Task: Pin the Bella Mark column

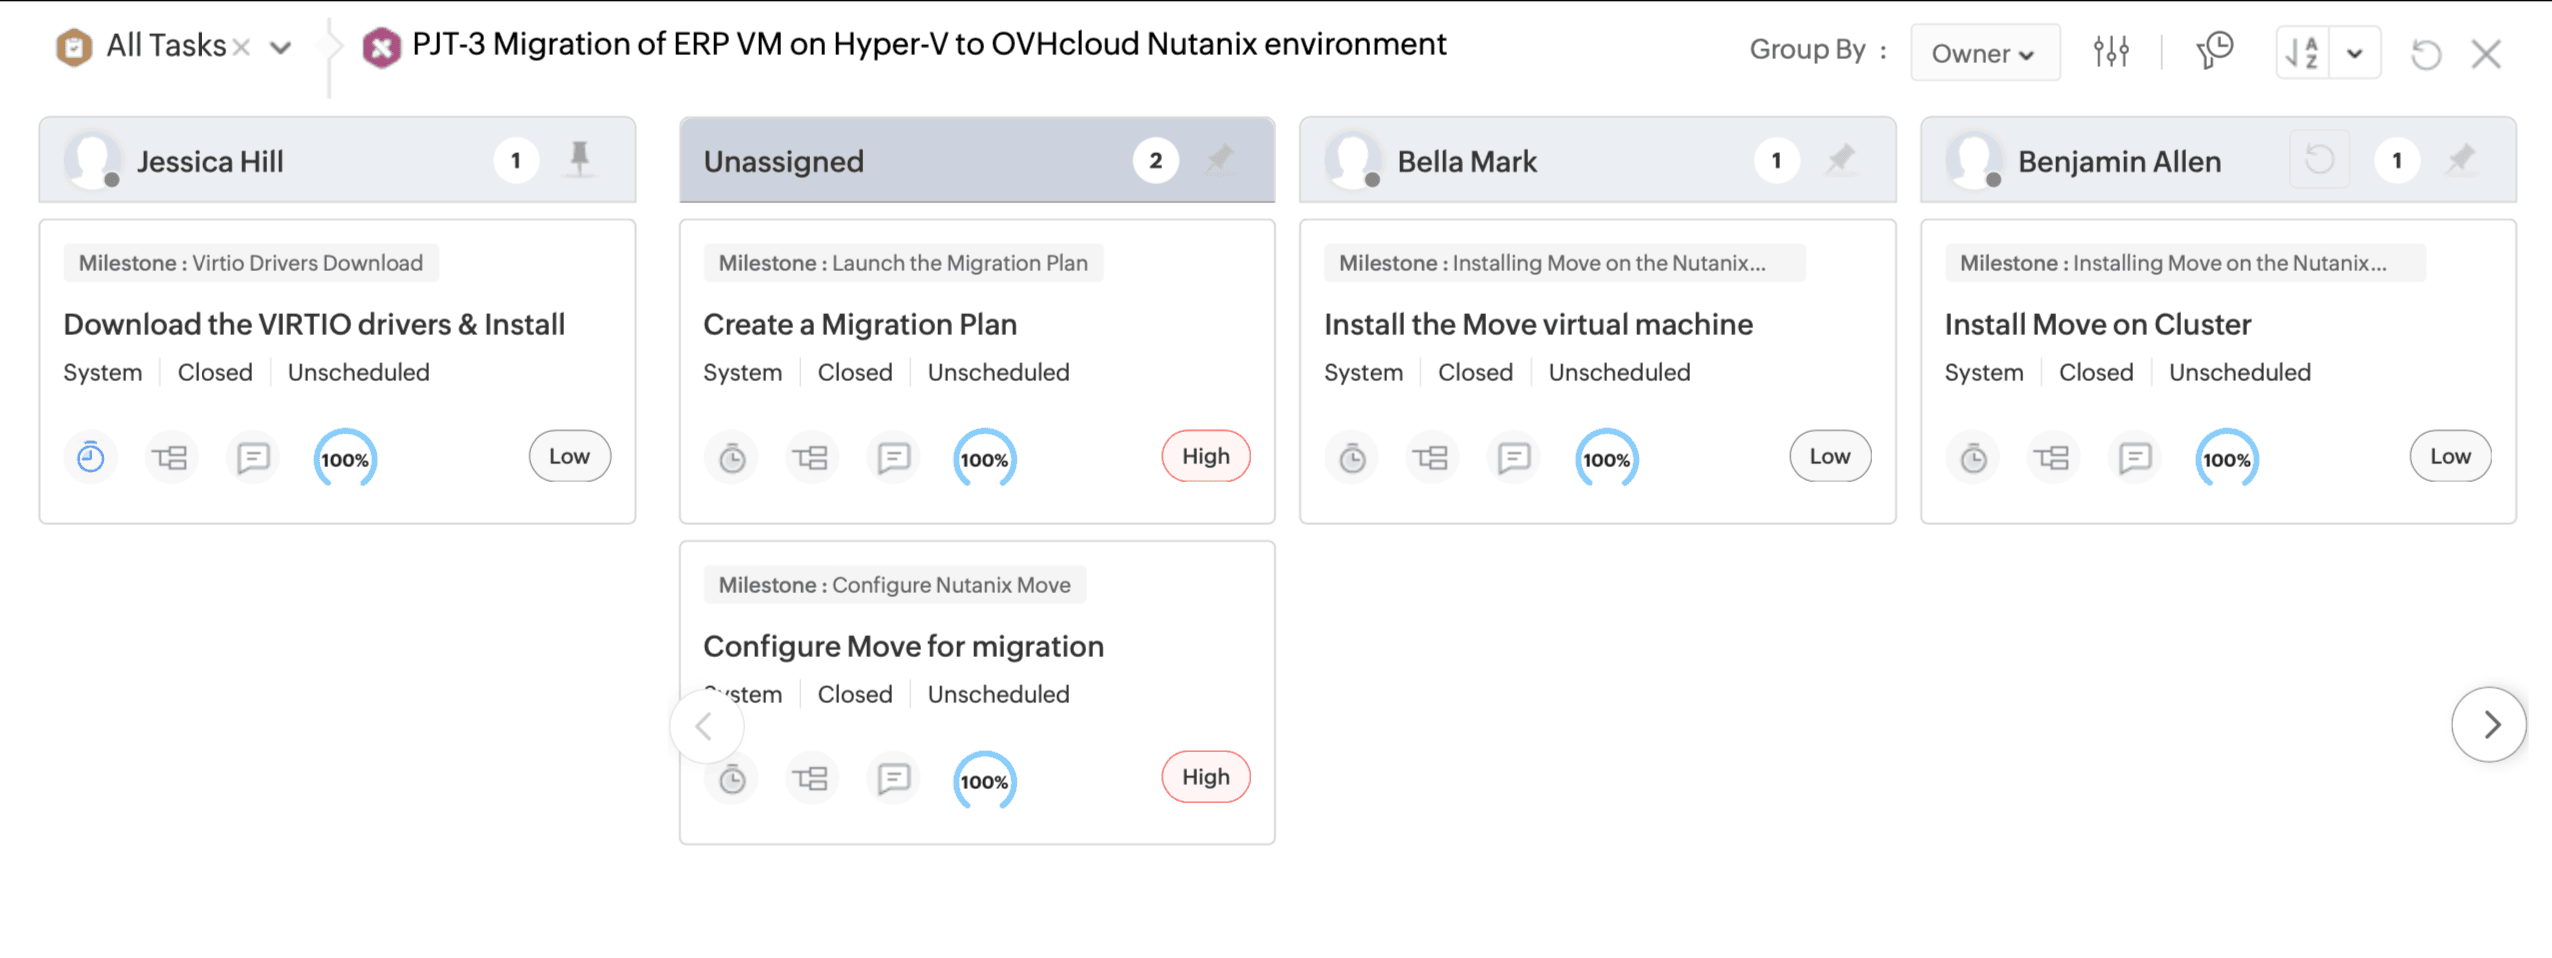Action: (1841, 159)
